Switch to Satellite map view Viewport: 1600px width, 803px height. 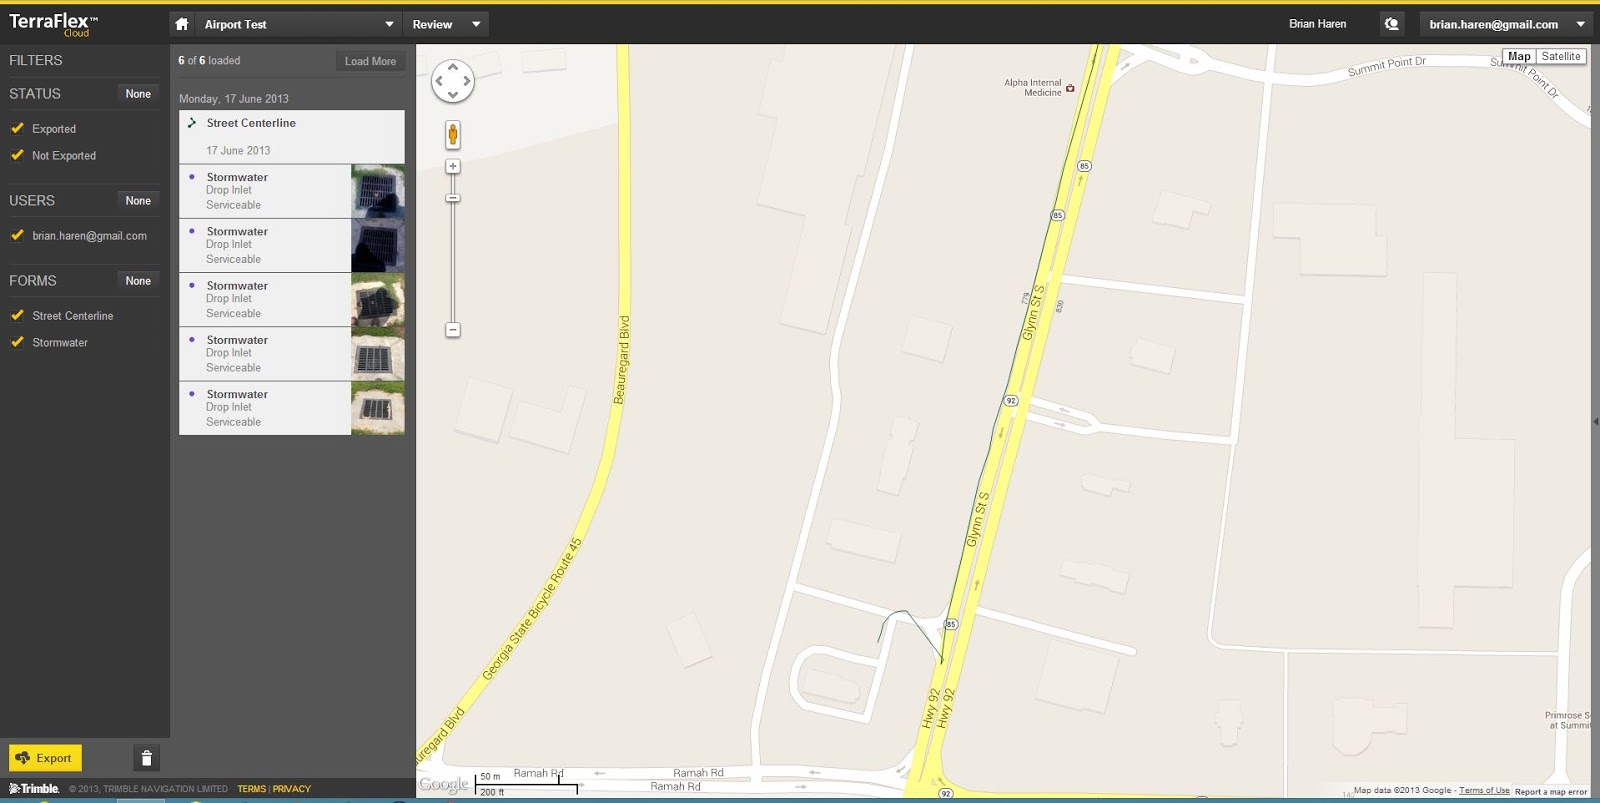pyautogui.click(x=1560, y=56)
